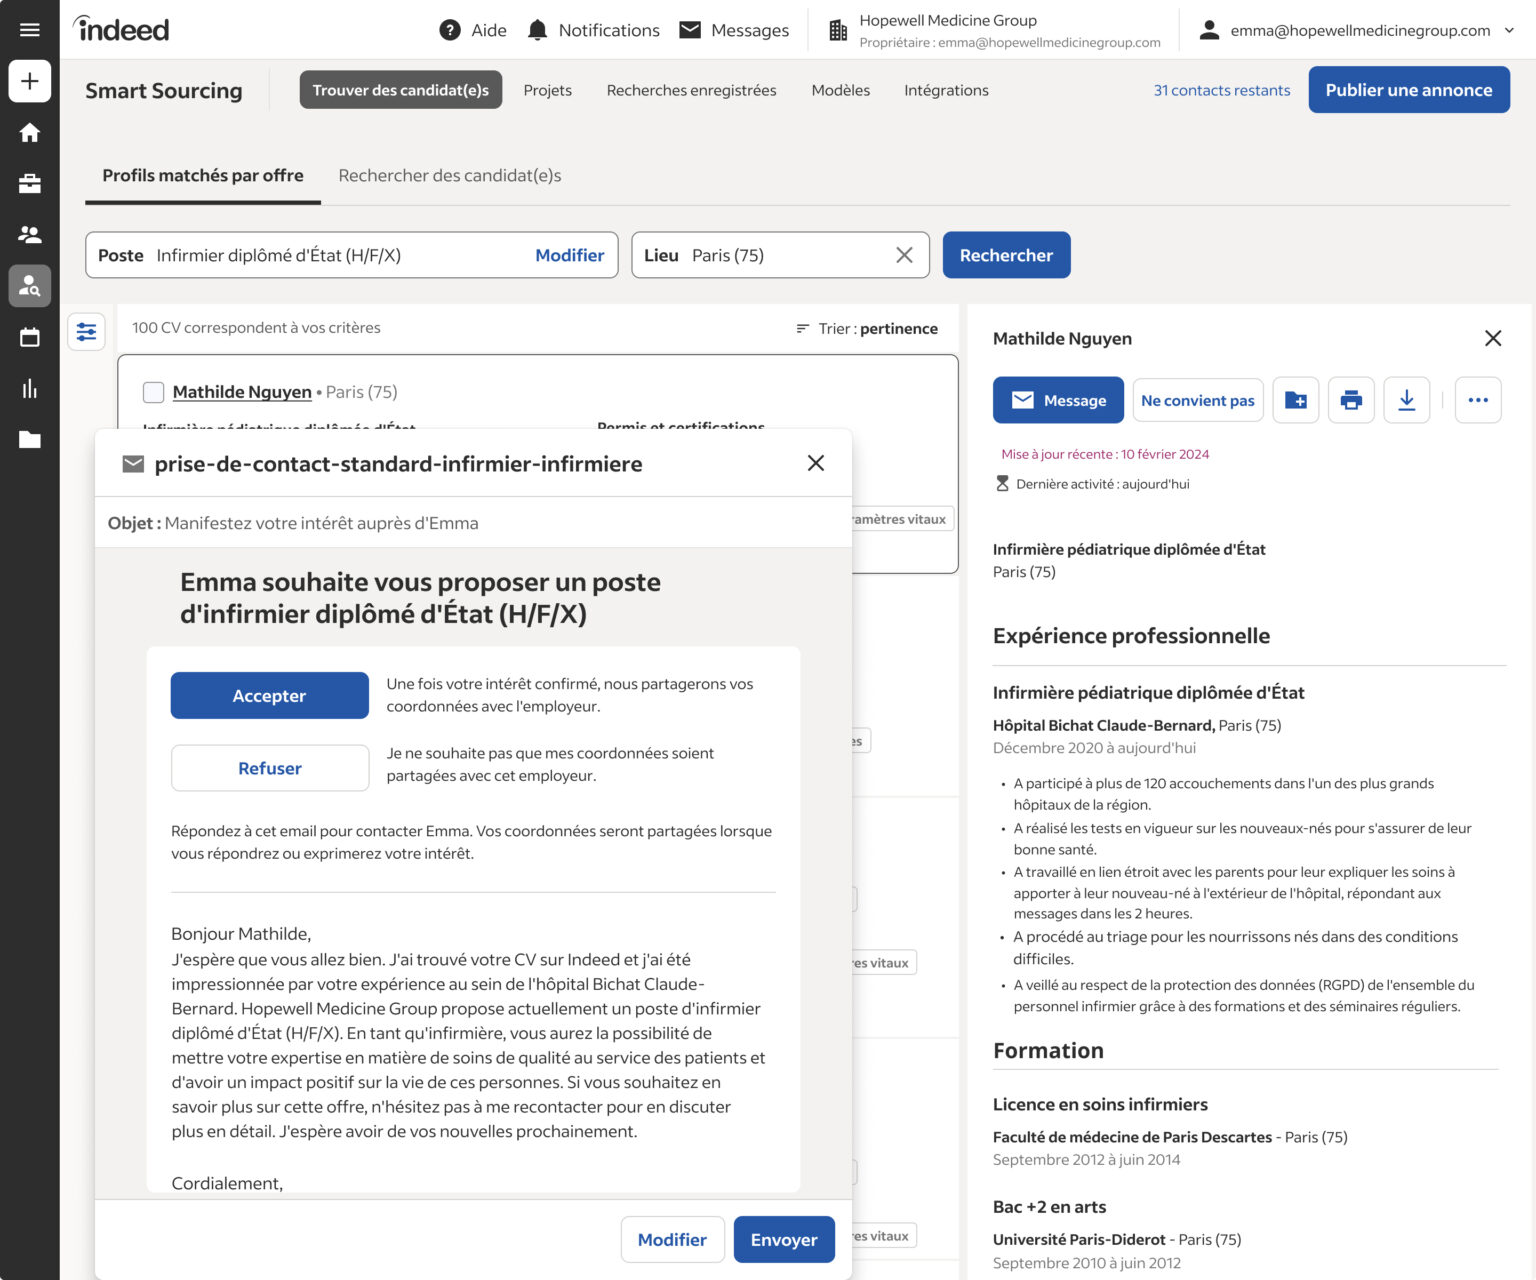Open the analytics chart icon in sidebar
The image size is (1536, 1280).
tap(29, 388)
